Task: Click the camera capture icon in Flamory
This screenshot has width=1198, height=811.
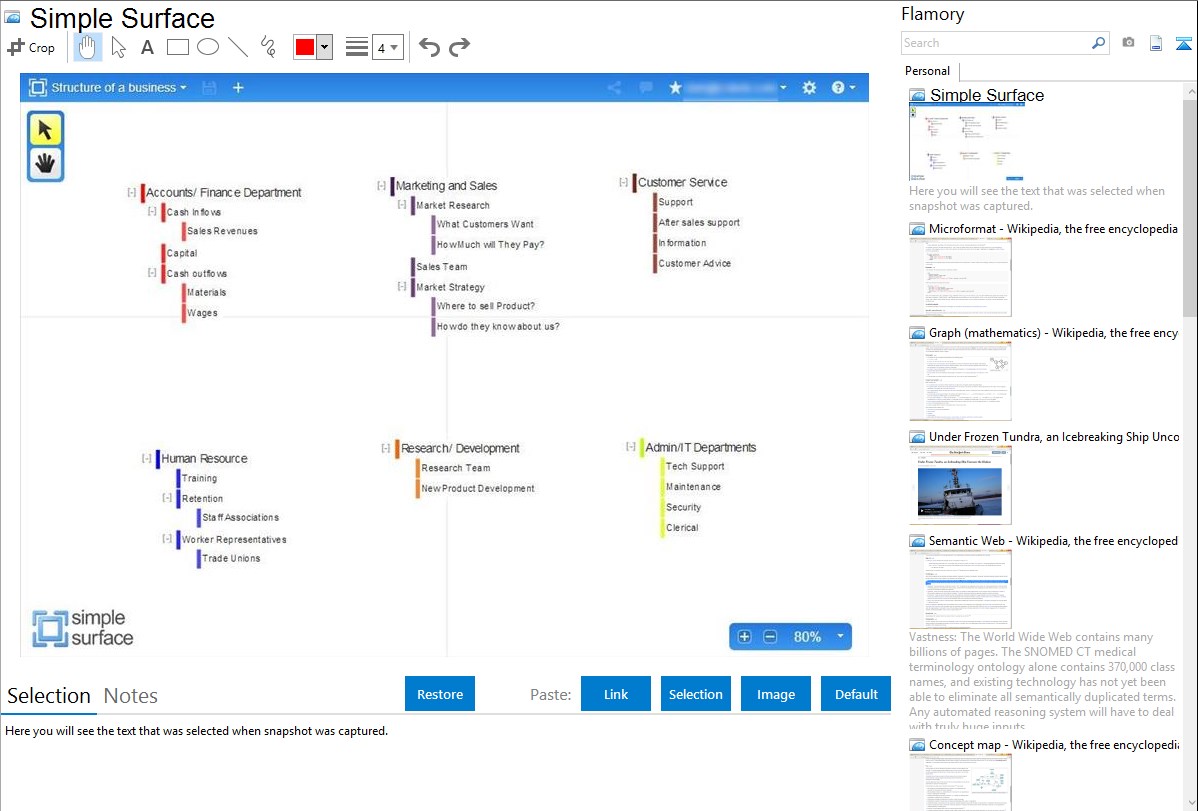Action: [x=1128, y=43]
